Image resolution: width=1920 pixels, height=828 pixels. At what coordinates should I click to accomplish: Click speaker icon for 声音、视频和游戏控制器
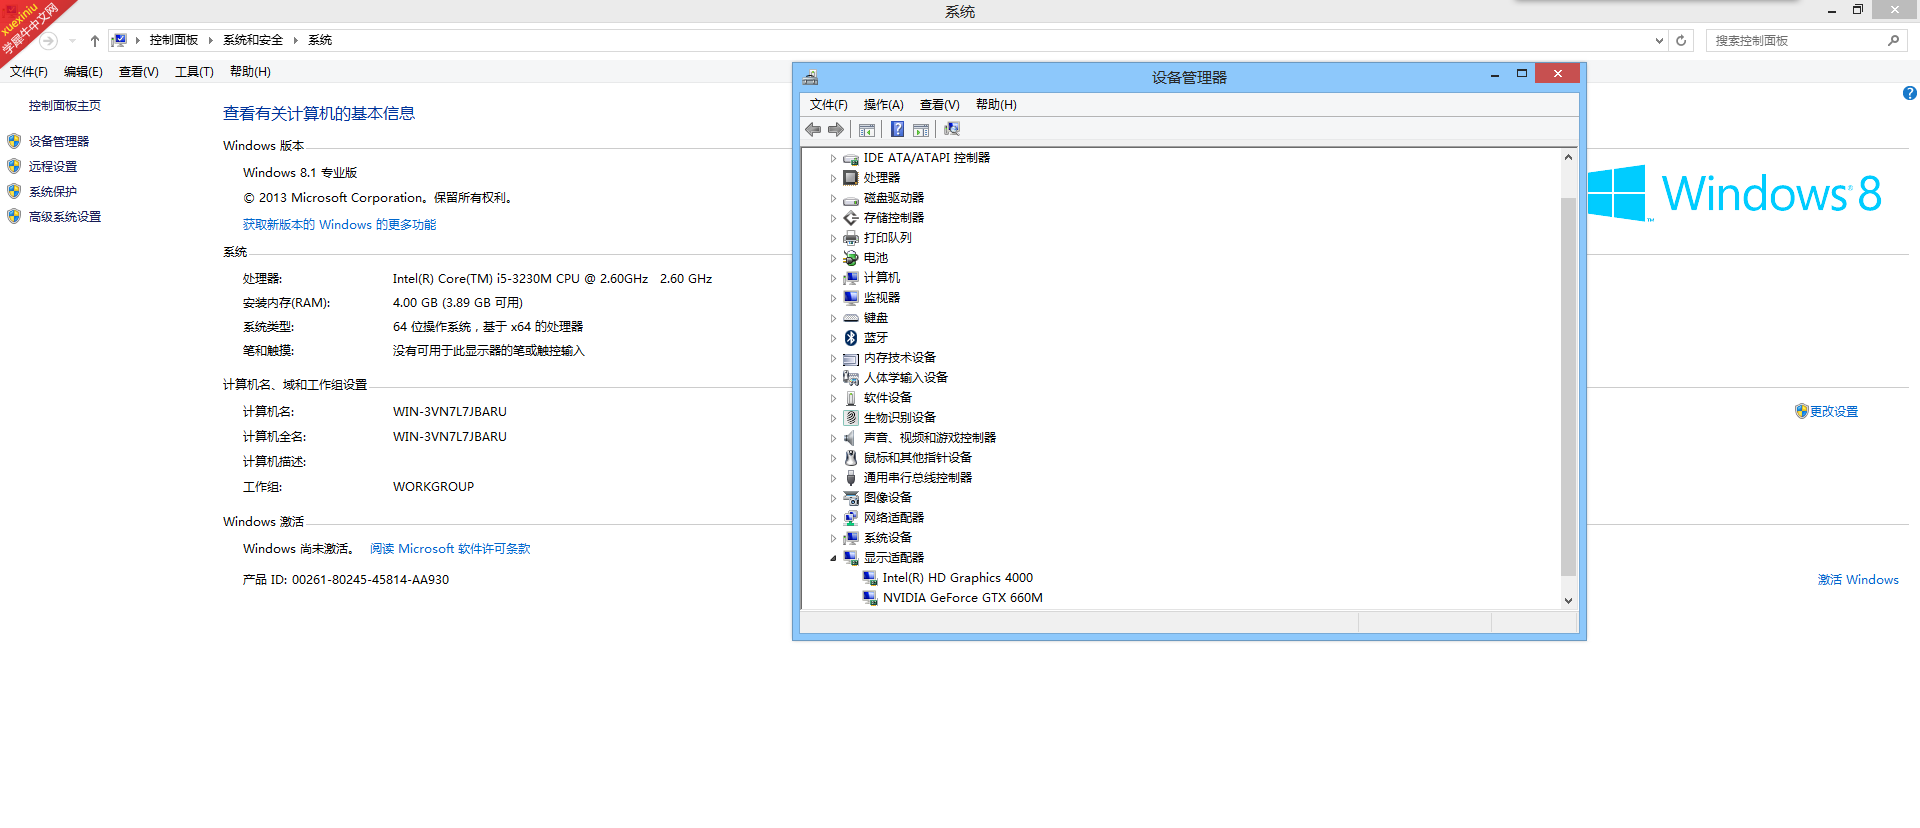pos(851,438)
